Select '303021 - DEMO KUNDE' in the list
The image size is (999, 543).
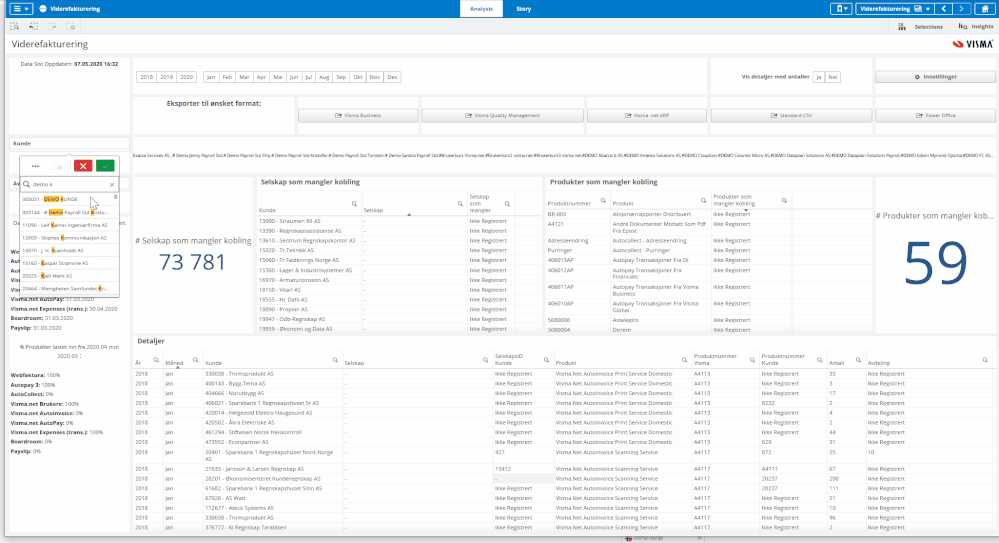point(67,199)
